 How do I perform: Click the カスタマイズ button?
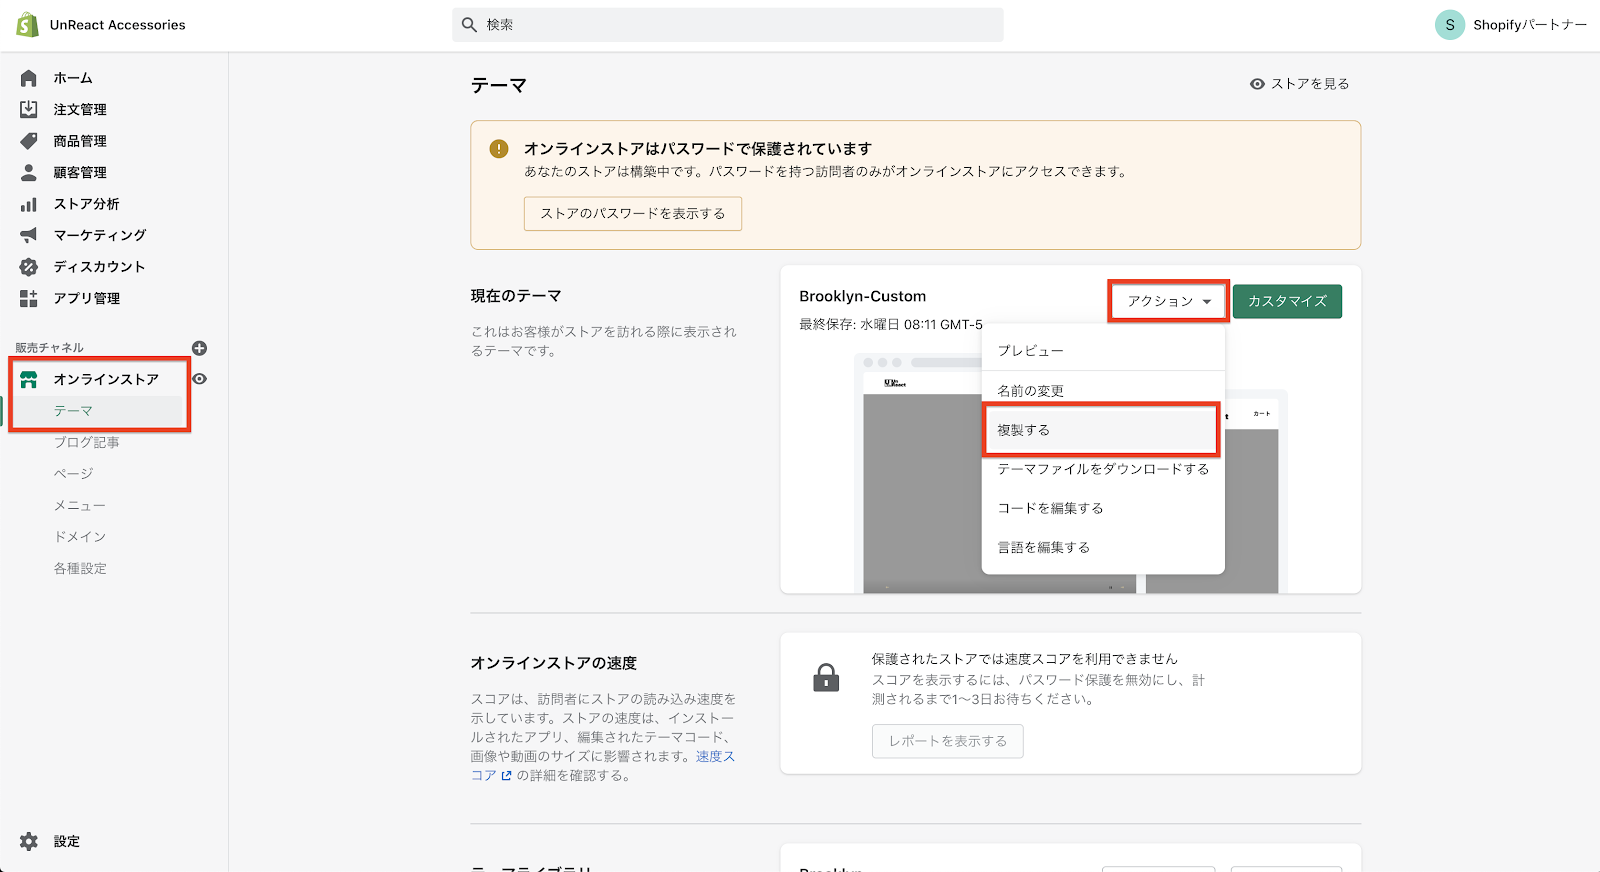point(1287,301)
